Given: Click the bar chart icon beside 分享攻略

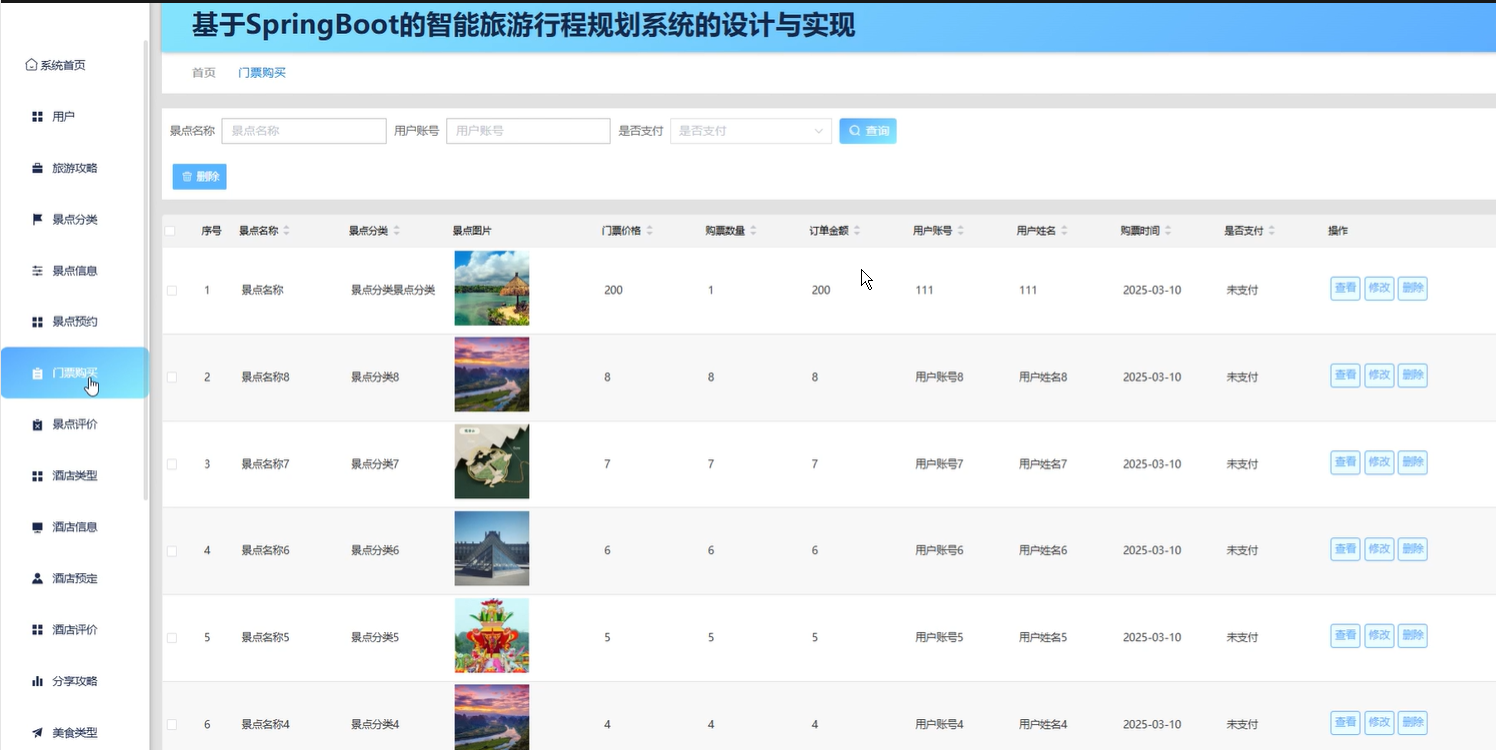Looking at the screenshot, I should [x=37, y=681].
